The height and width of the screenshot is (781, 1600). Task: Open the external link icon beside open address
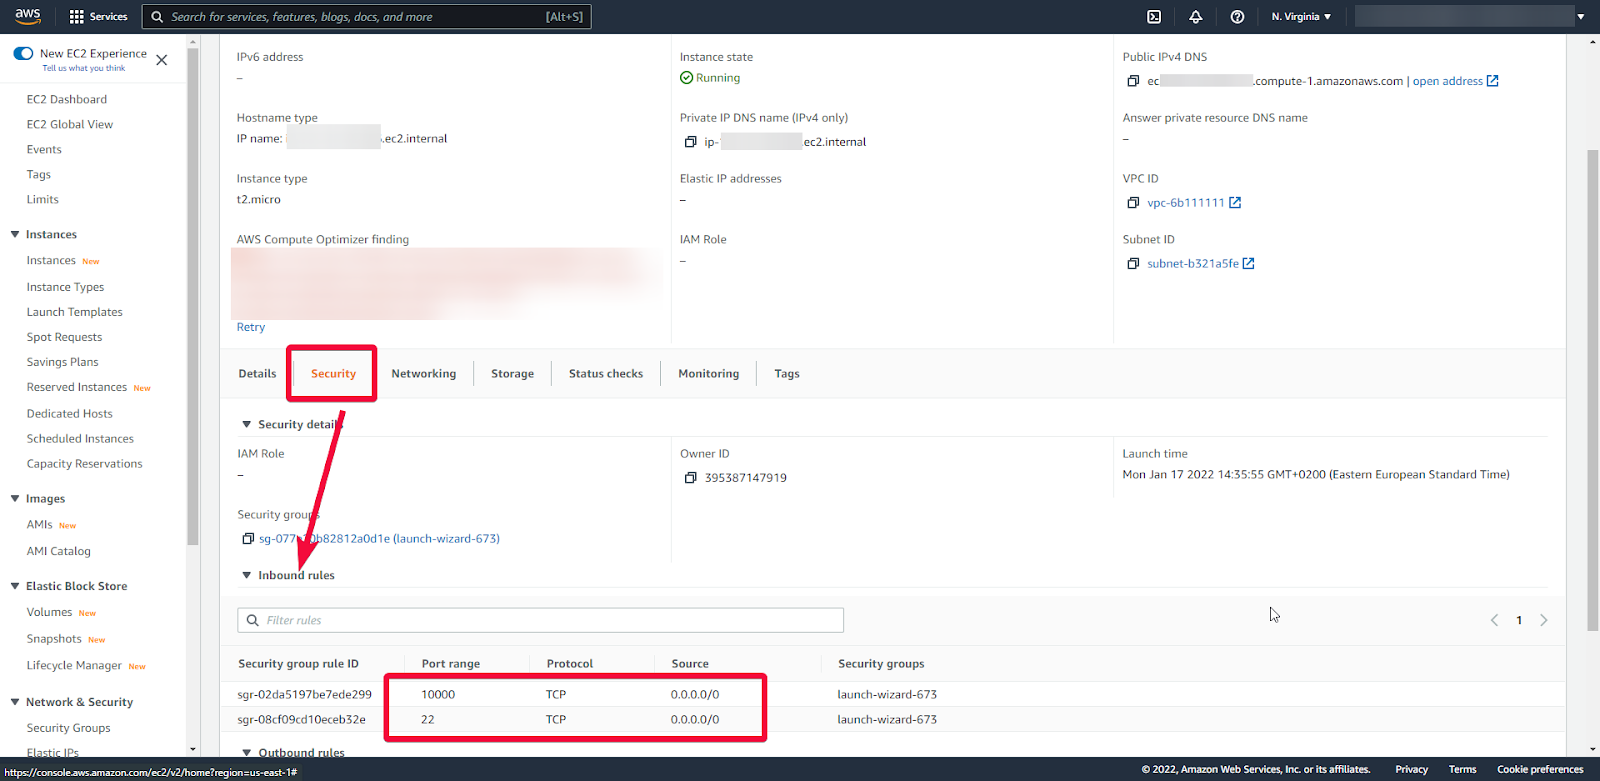click(1493, 81)
